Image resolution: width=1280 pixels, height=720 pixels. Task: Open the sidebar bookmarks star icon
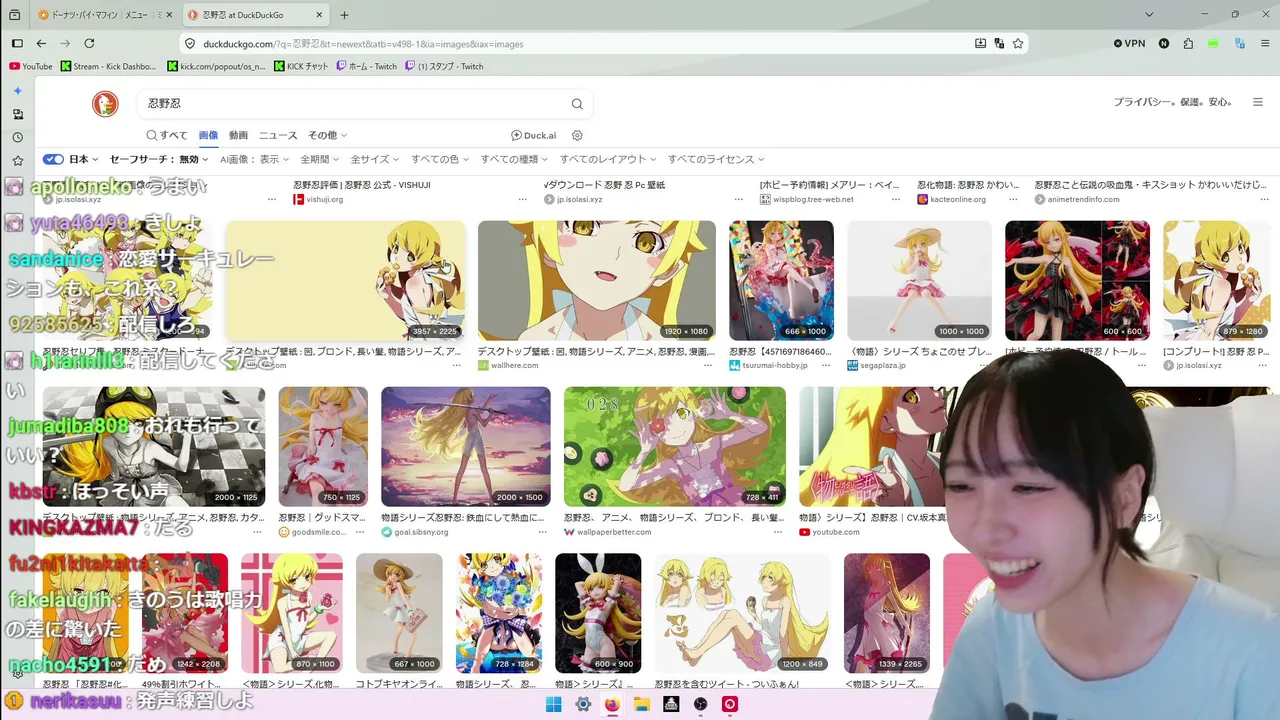pyautogui.click(x=17, y=160)
